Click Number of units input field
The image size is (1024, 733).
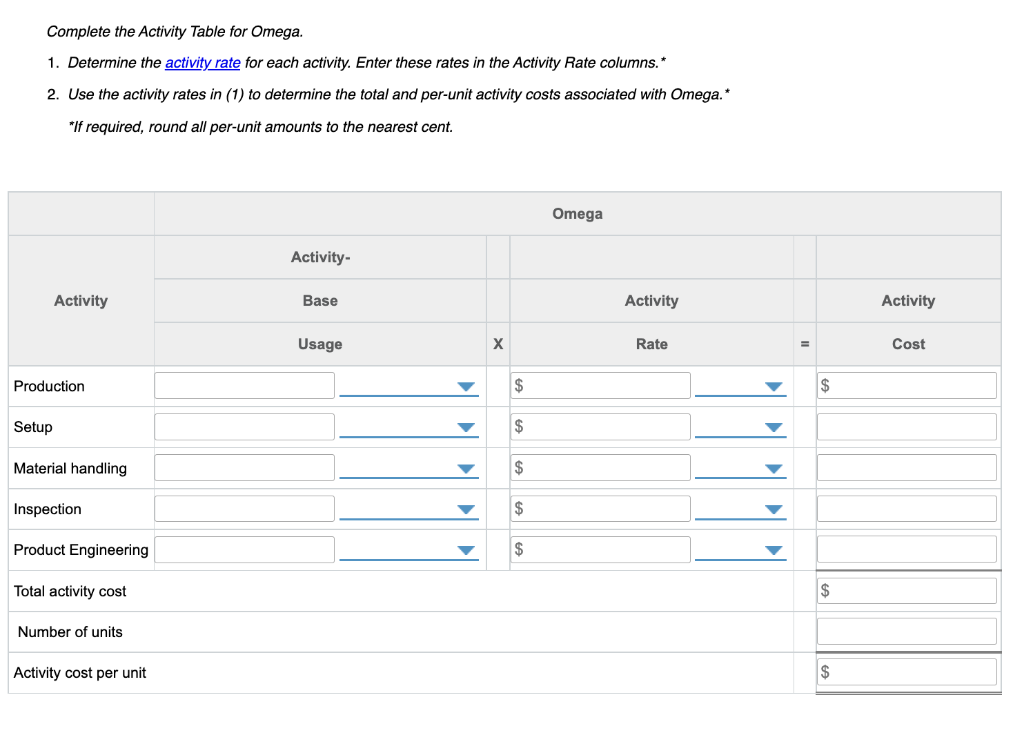[907, 632]
